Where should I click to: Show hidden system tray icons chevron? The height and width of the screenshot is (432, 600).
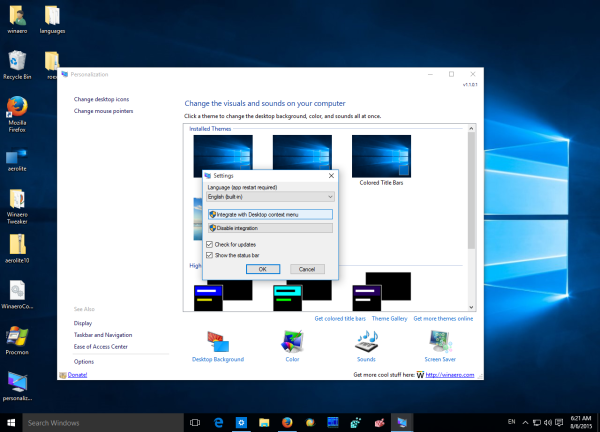point(525,423)
